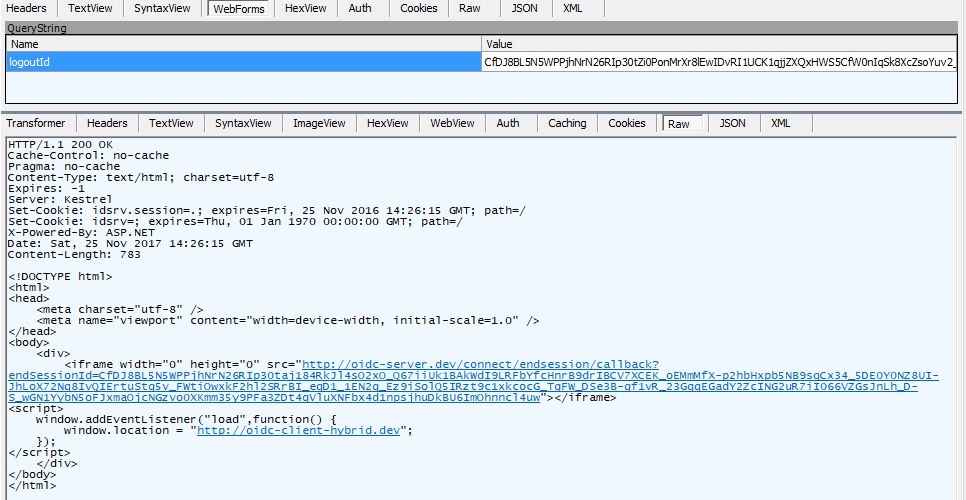Open the response HexView tab
966x500 pixels.
pos(388,123)
